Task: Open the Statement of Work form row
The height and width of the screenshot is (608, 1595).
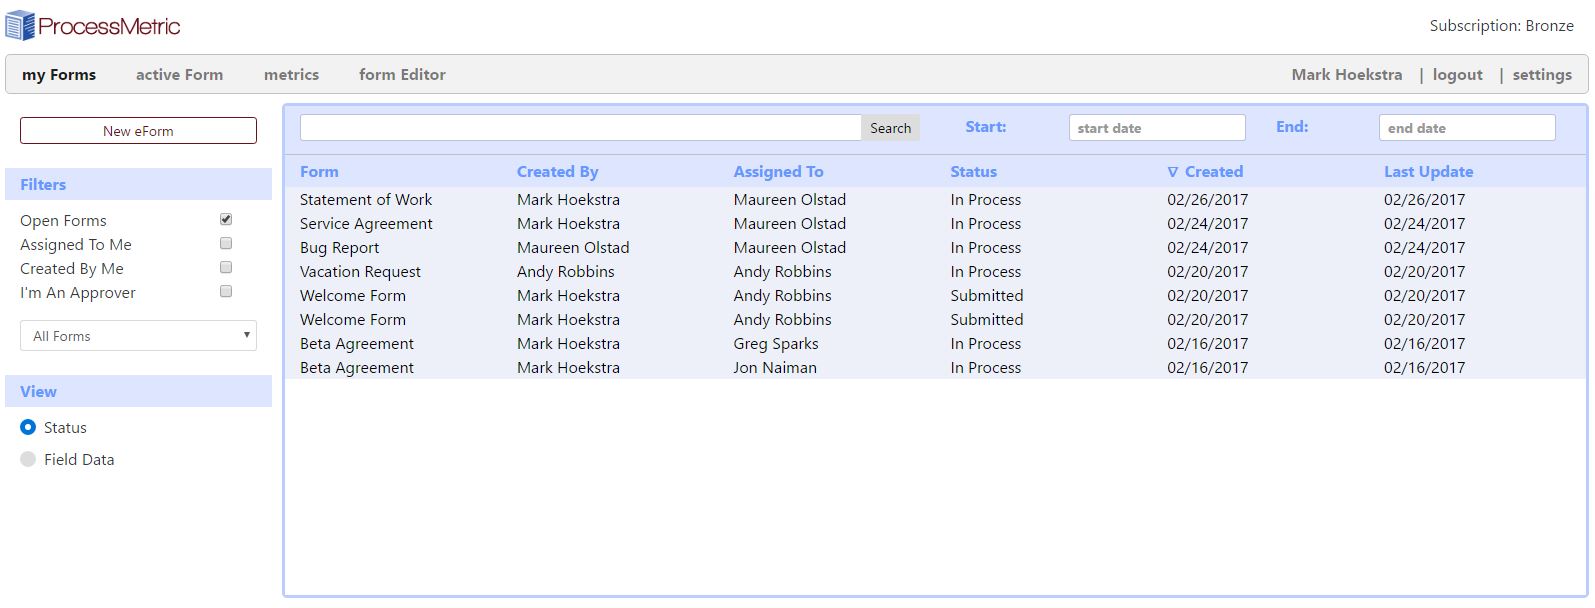Action: [x=366, y=200]
